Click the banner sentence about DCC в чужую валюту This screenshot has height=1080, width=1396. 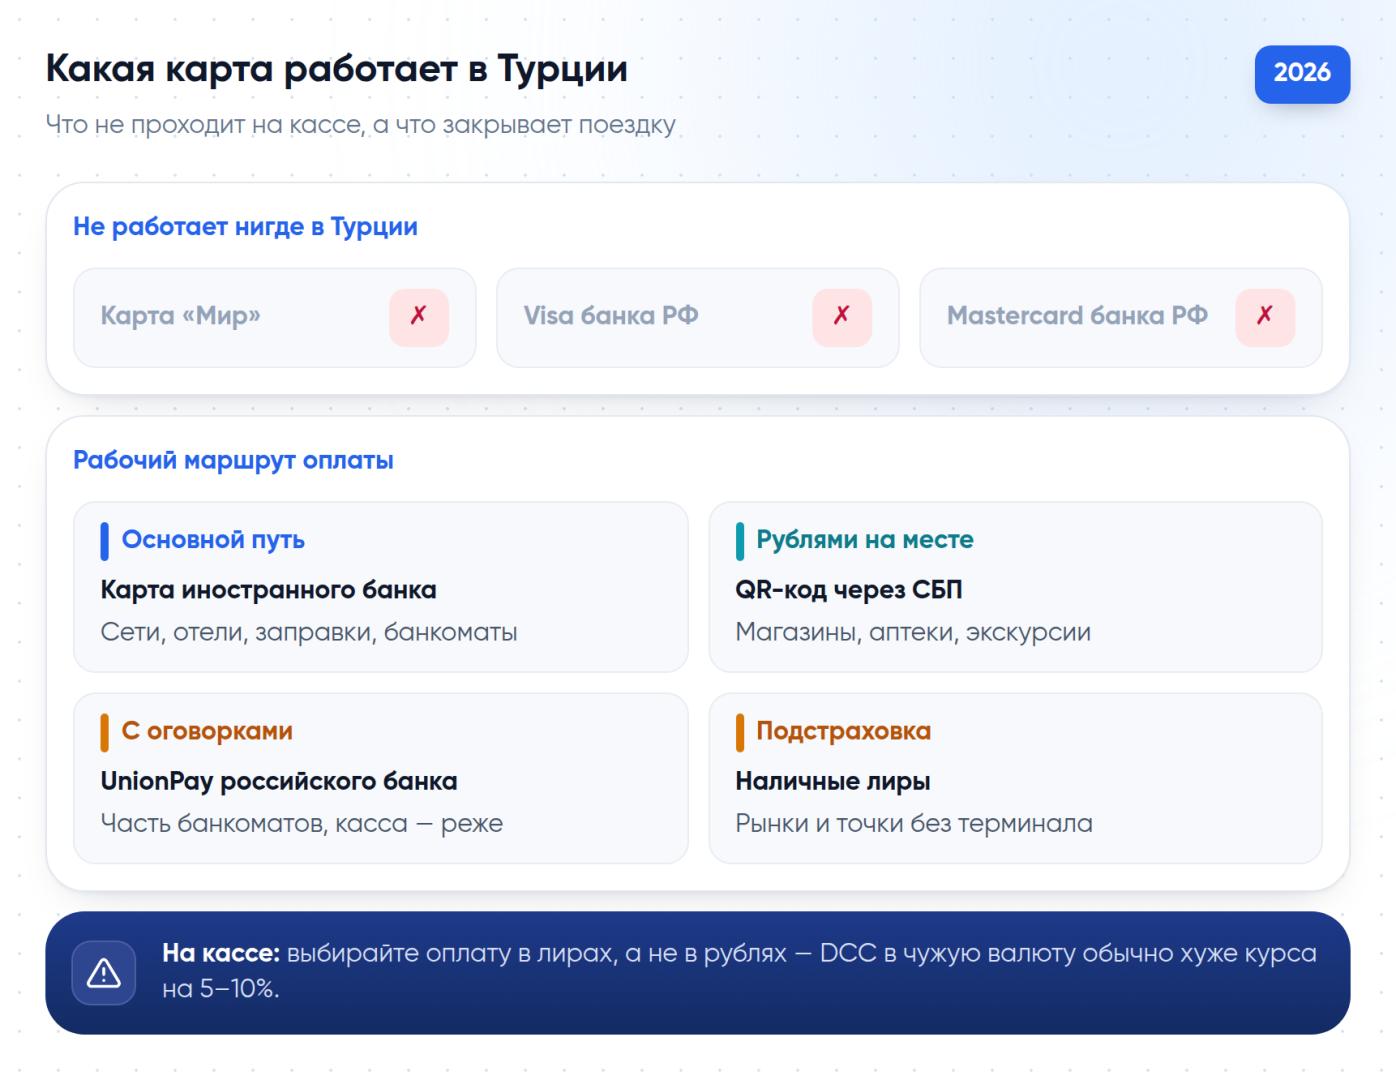click(739, 971)
